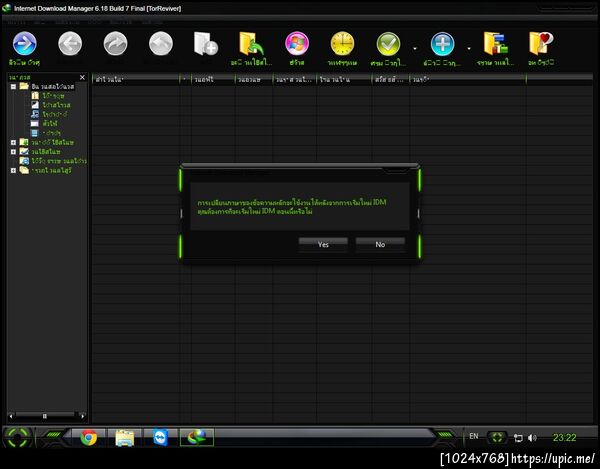Click the green arrows tray icon
The height and width of the screenshot is (469, 600).
[x=497, y=437]
